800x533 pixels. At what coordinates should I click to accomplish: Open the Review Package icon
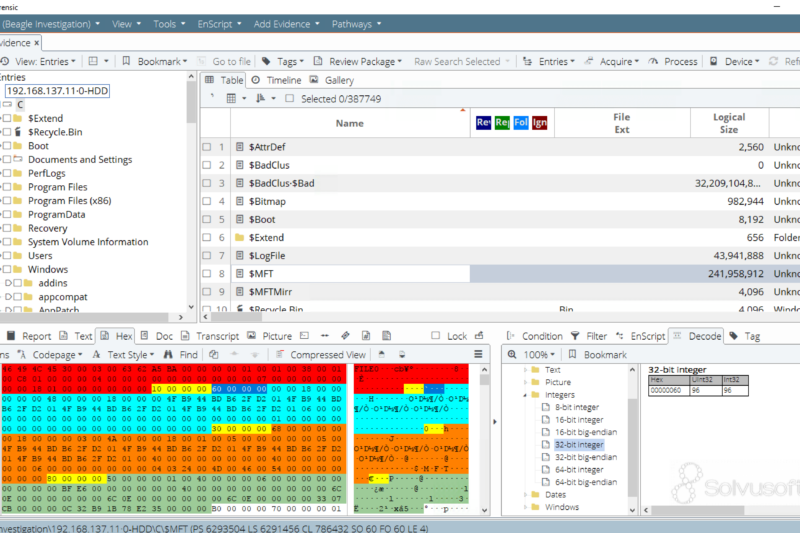[318, 61]
